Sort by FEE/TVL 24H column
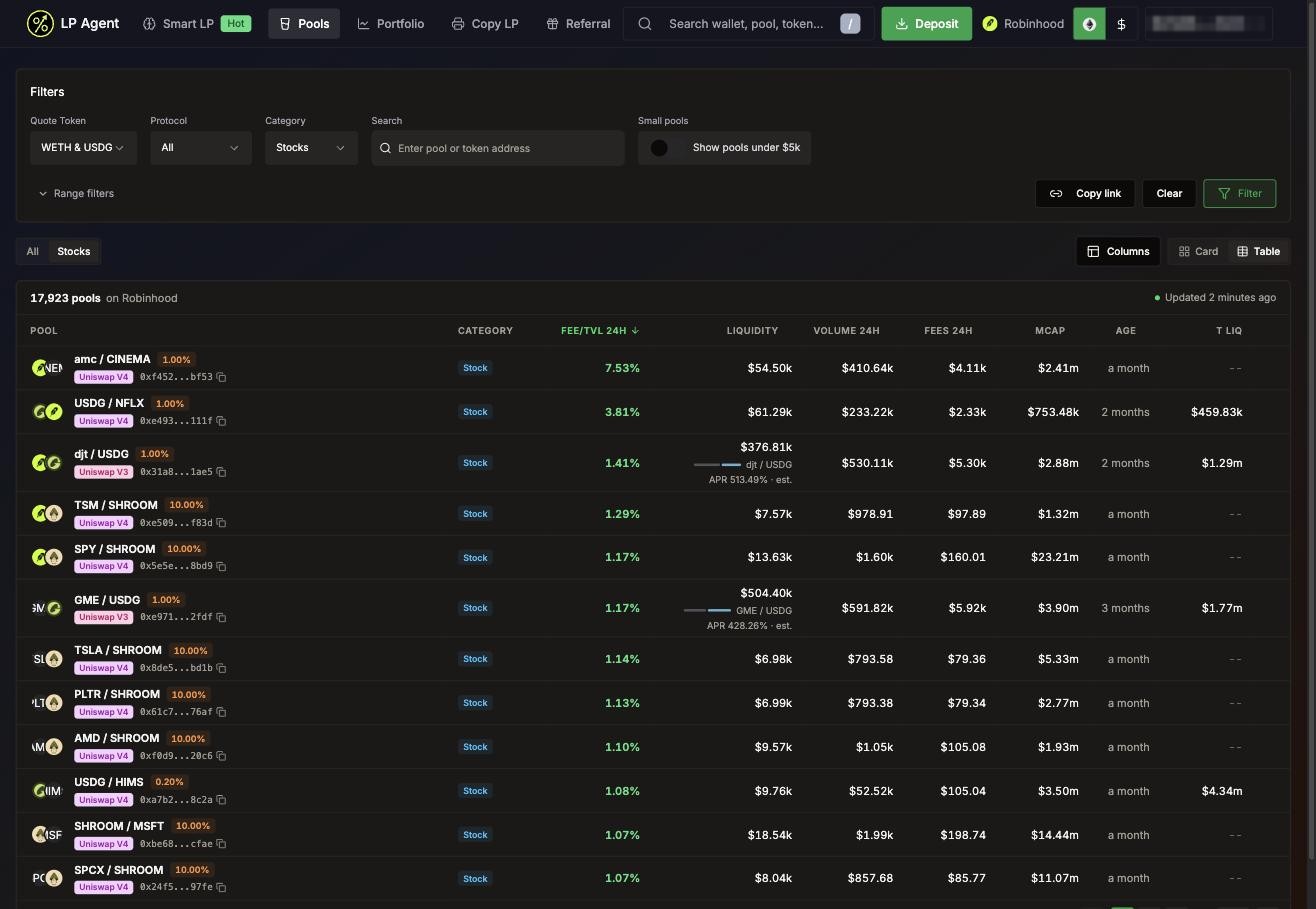 pyautogui.click(x=600, y=330)
